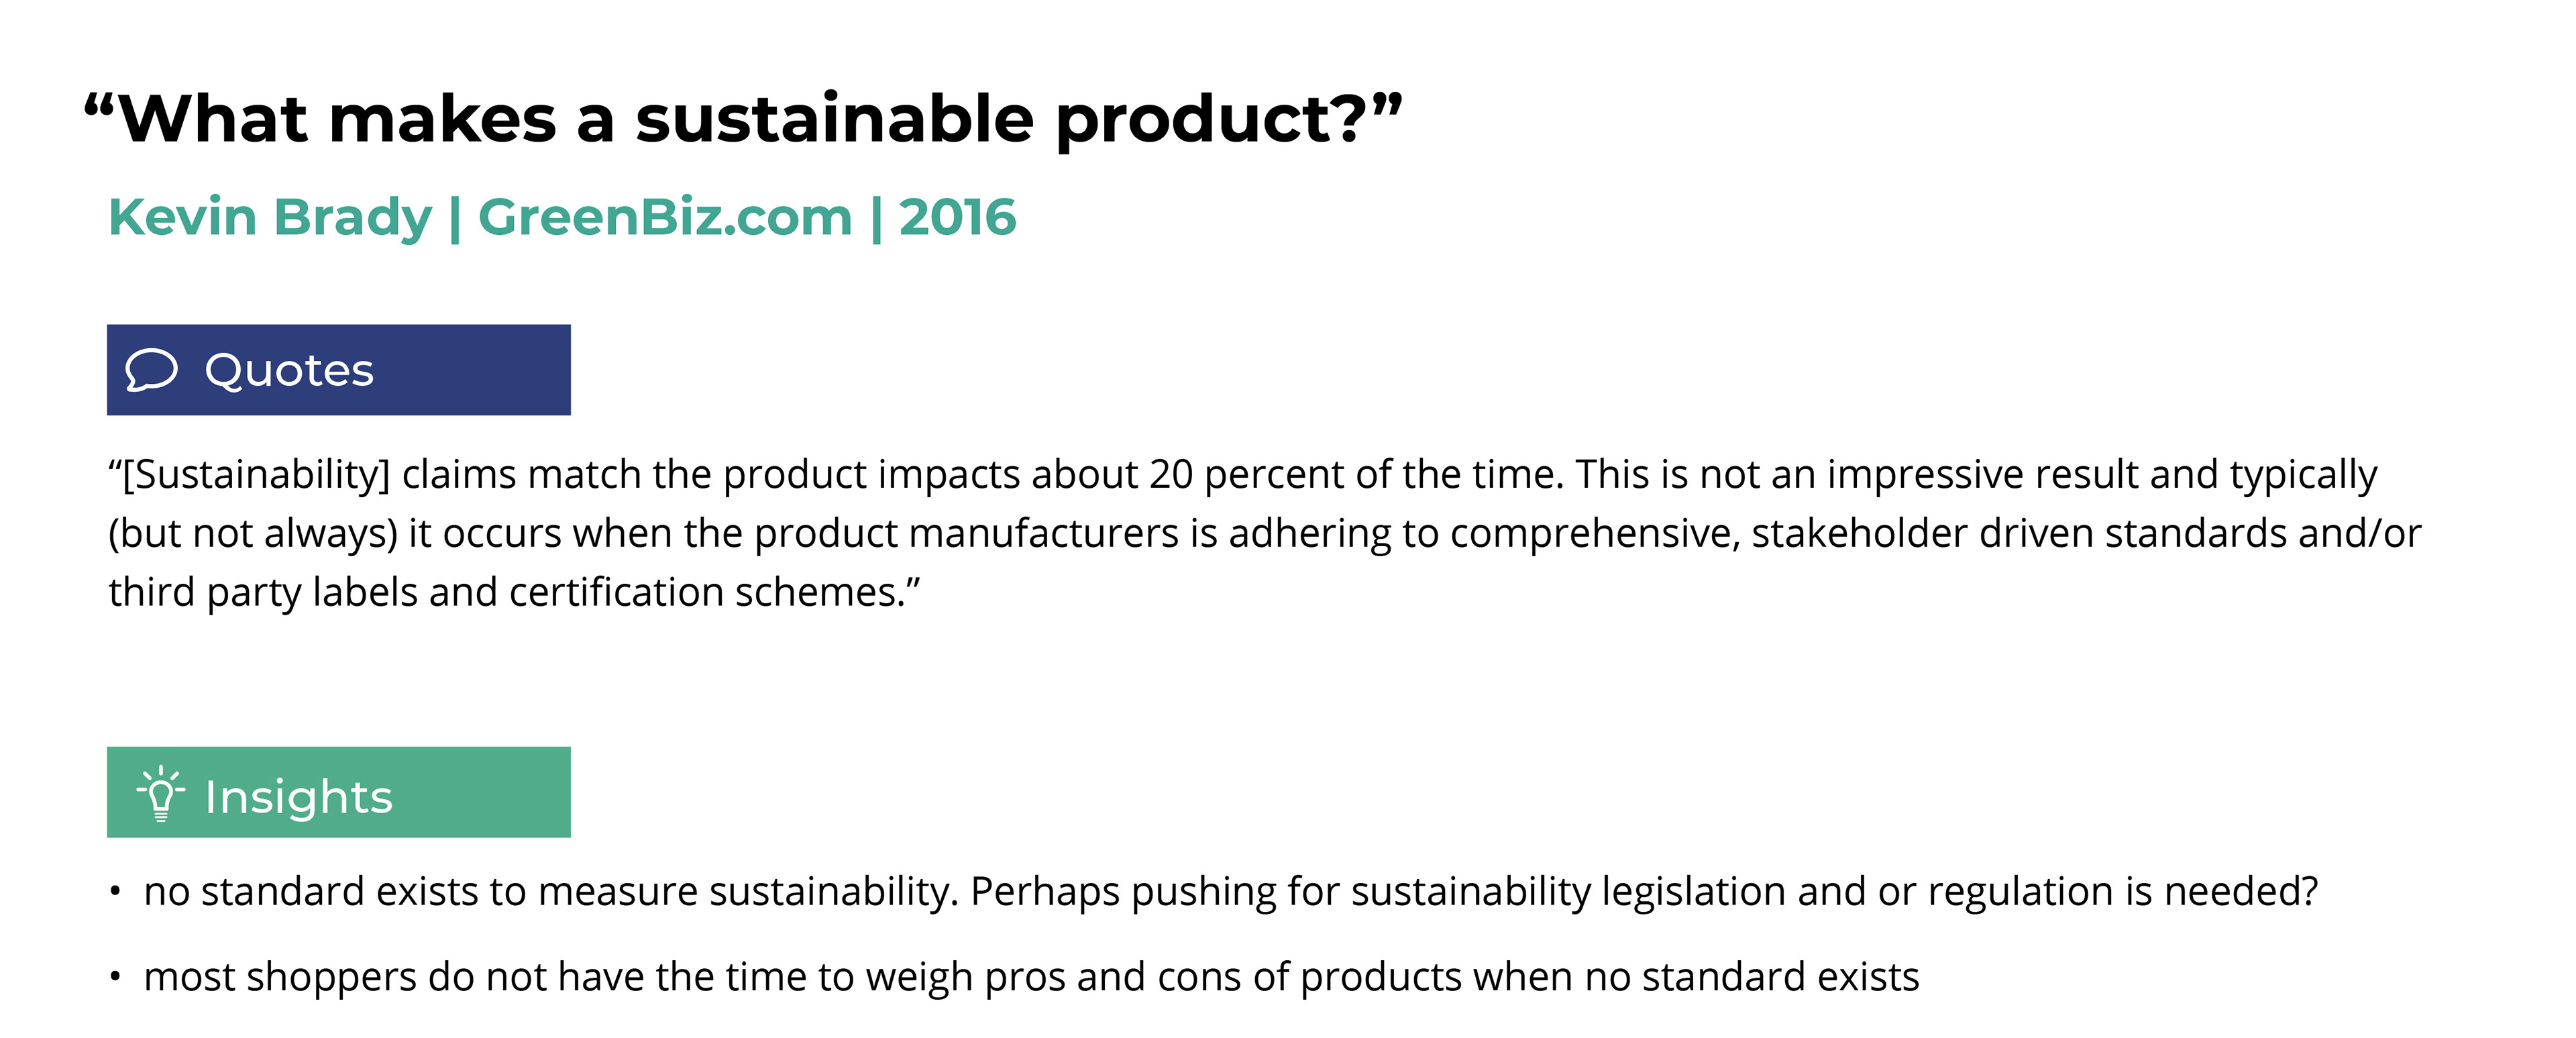Click the bullet point before "no standard exists"
The image size is (2576, 1038).
tap(116, 891)
